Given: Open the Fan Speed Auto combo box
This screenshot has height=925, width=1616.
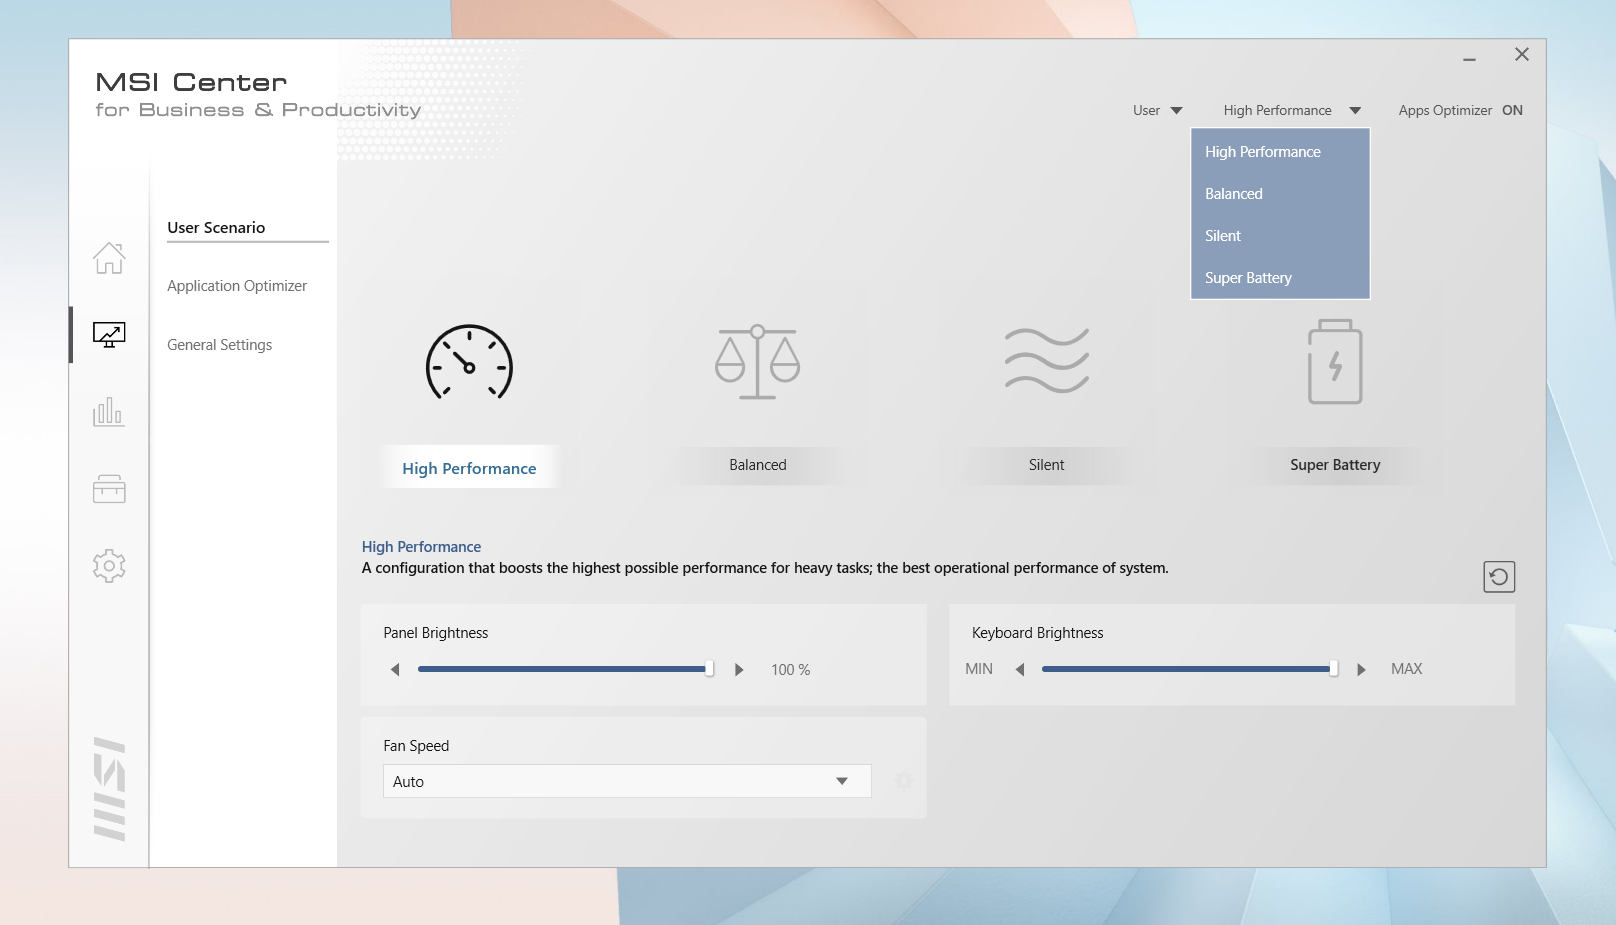Looking at the screenshot, I should [627, 781].
